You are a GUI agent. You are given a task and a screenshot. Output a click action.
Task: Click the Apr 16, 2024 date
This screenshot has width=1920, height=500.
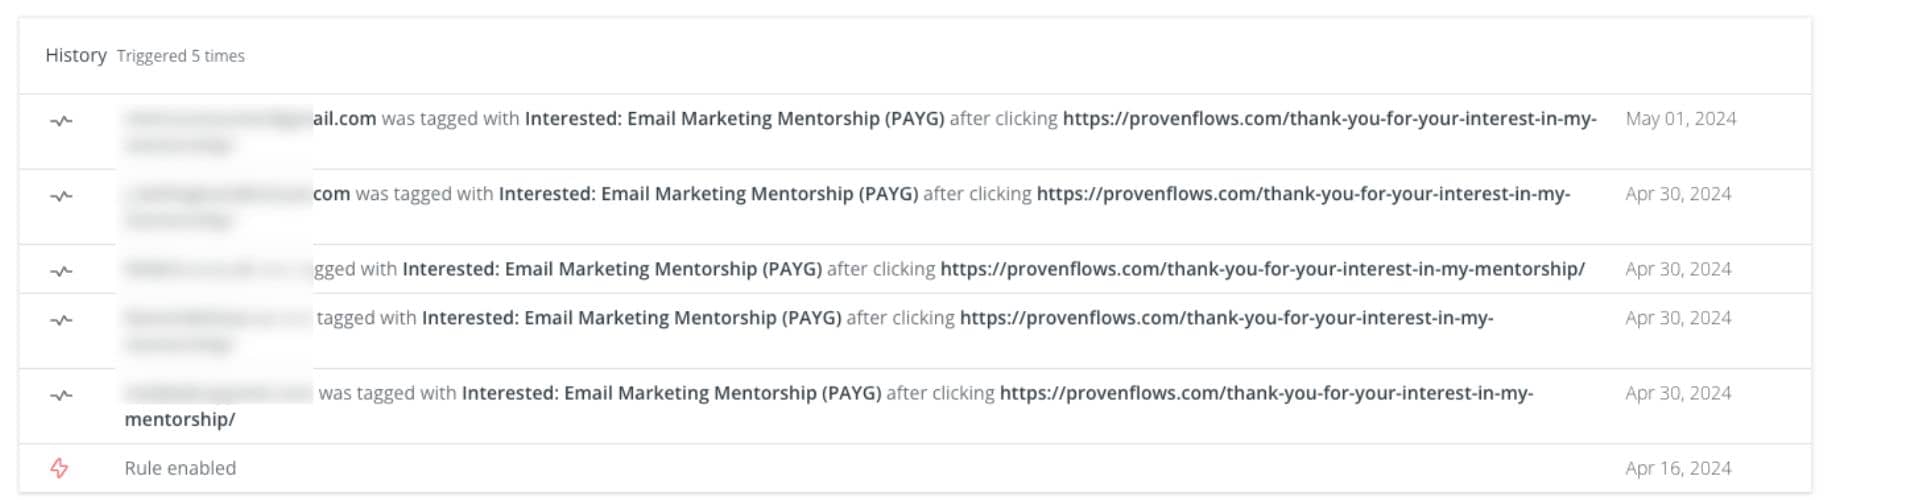1678,468
